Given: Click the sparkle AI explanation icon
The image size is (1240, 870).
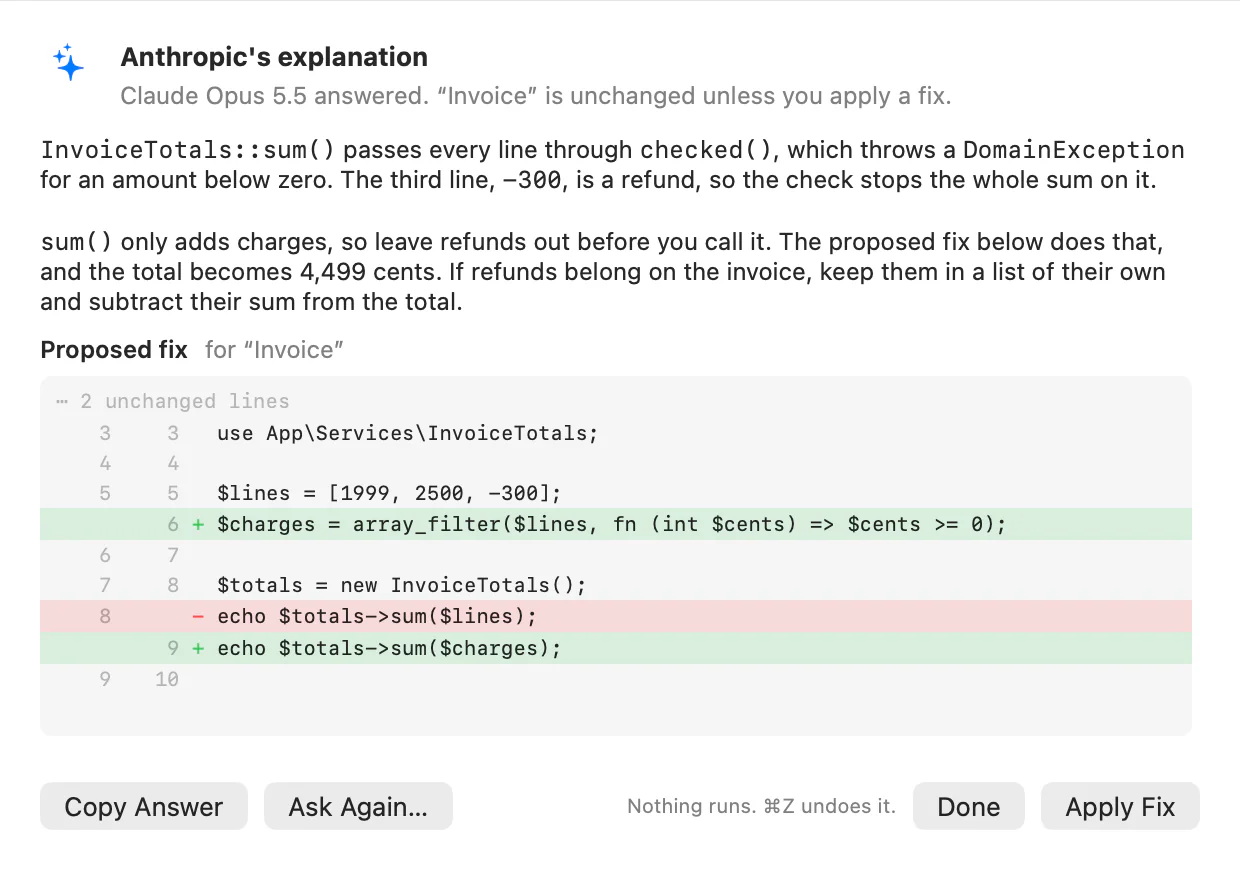Looking at the screenshot, I should (68, 62).
